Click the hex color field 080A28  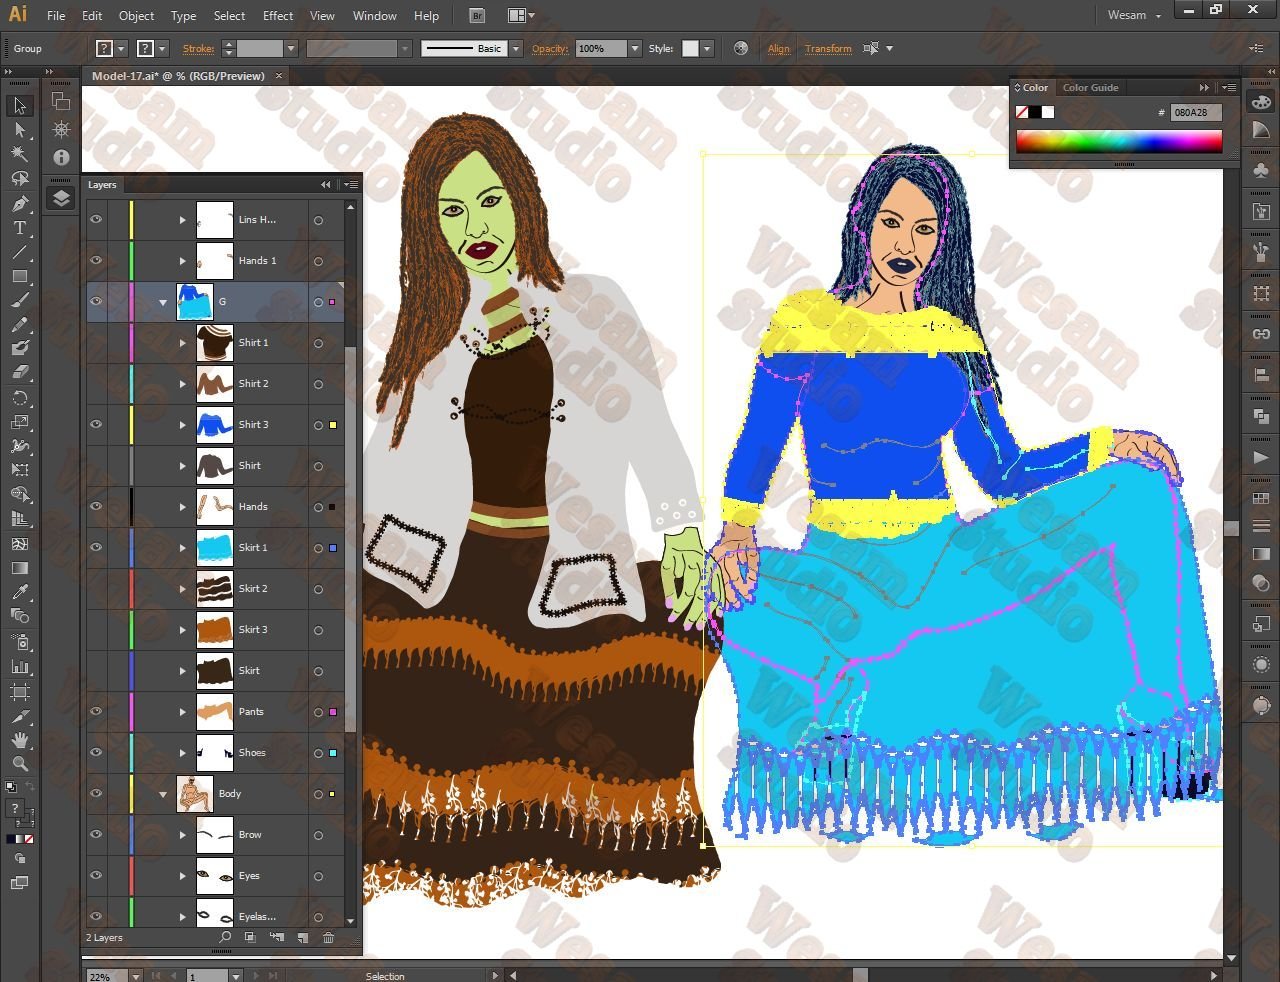1195,113
